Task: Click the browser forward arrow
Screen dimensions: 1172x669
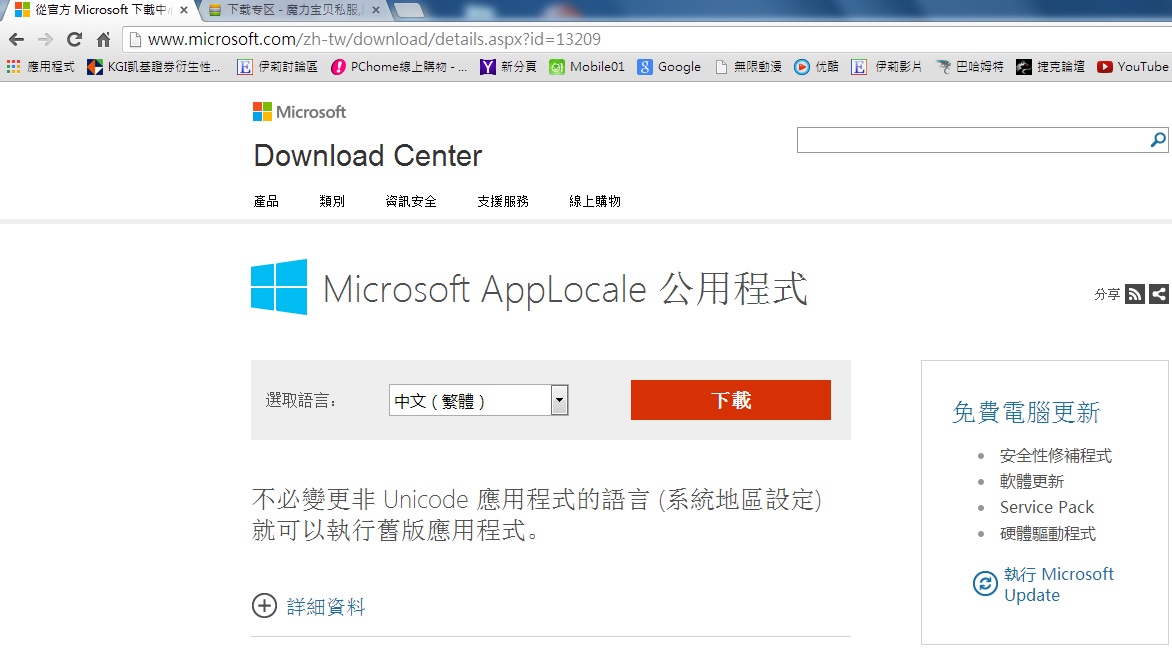Action: tap(46, 40)
